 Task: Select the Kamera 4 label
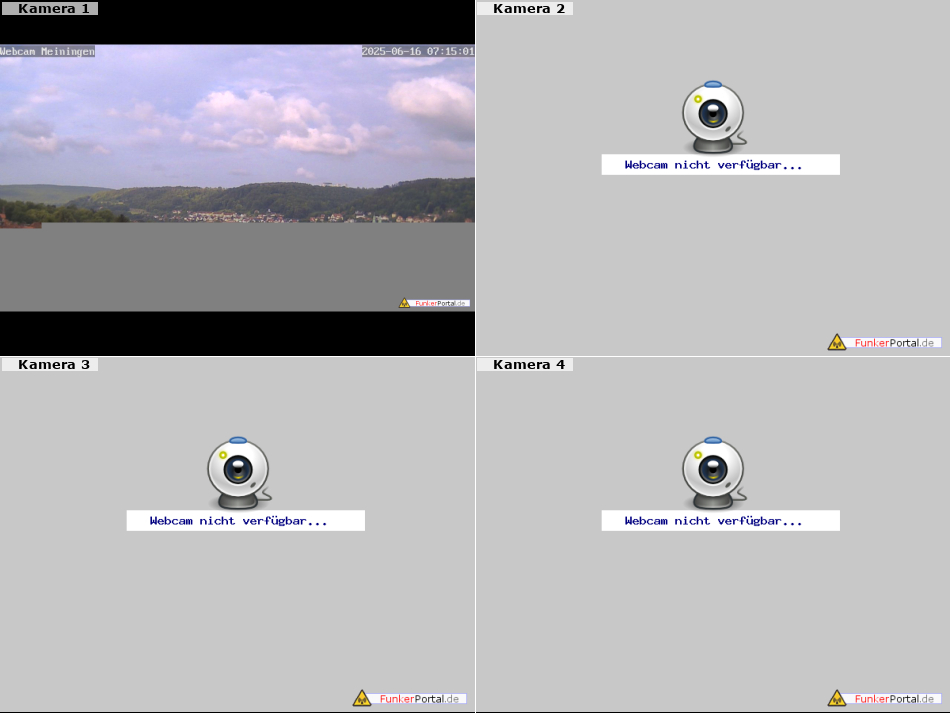525,364
